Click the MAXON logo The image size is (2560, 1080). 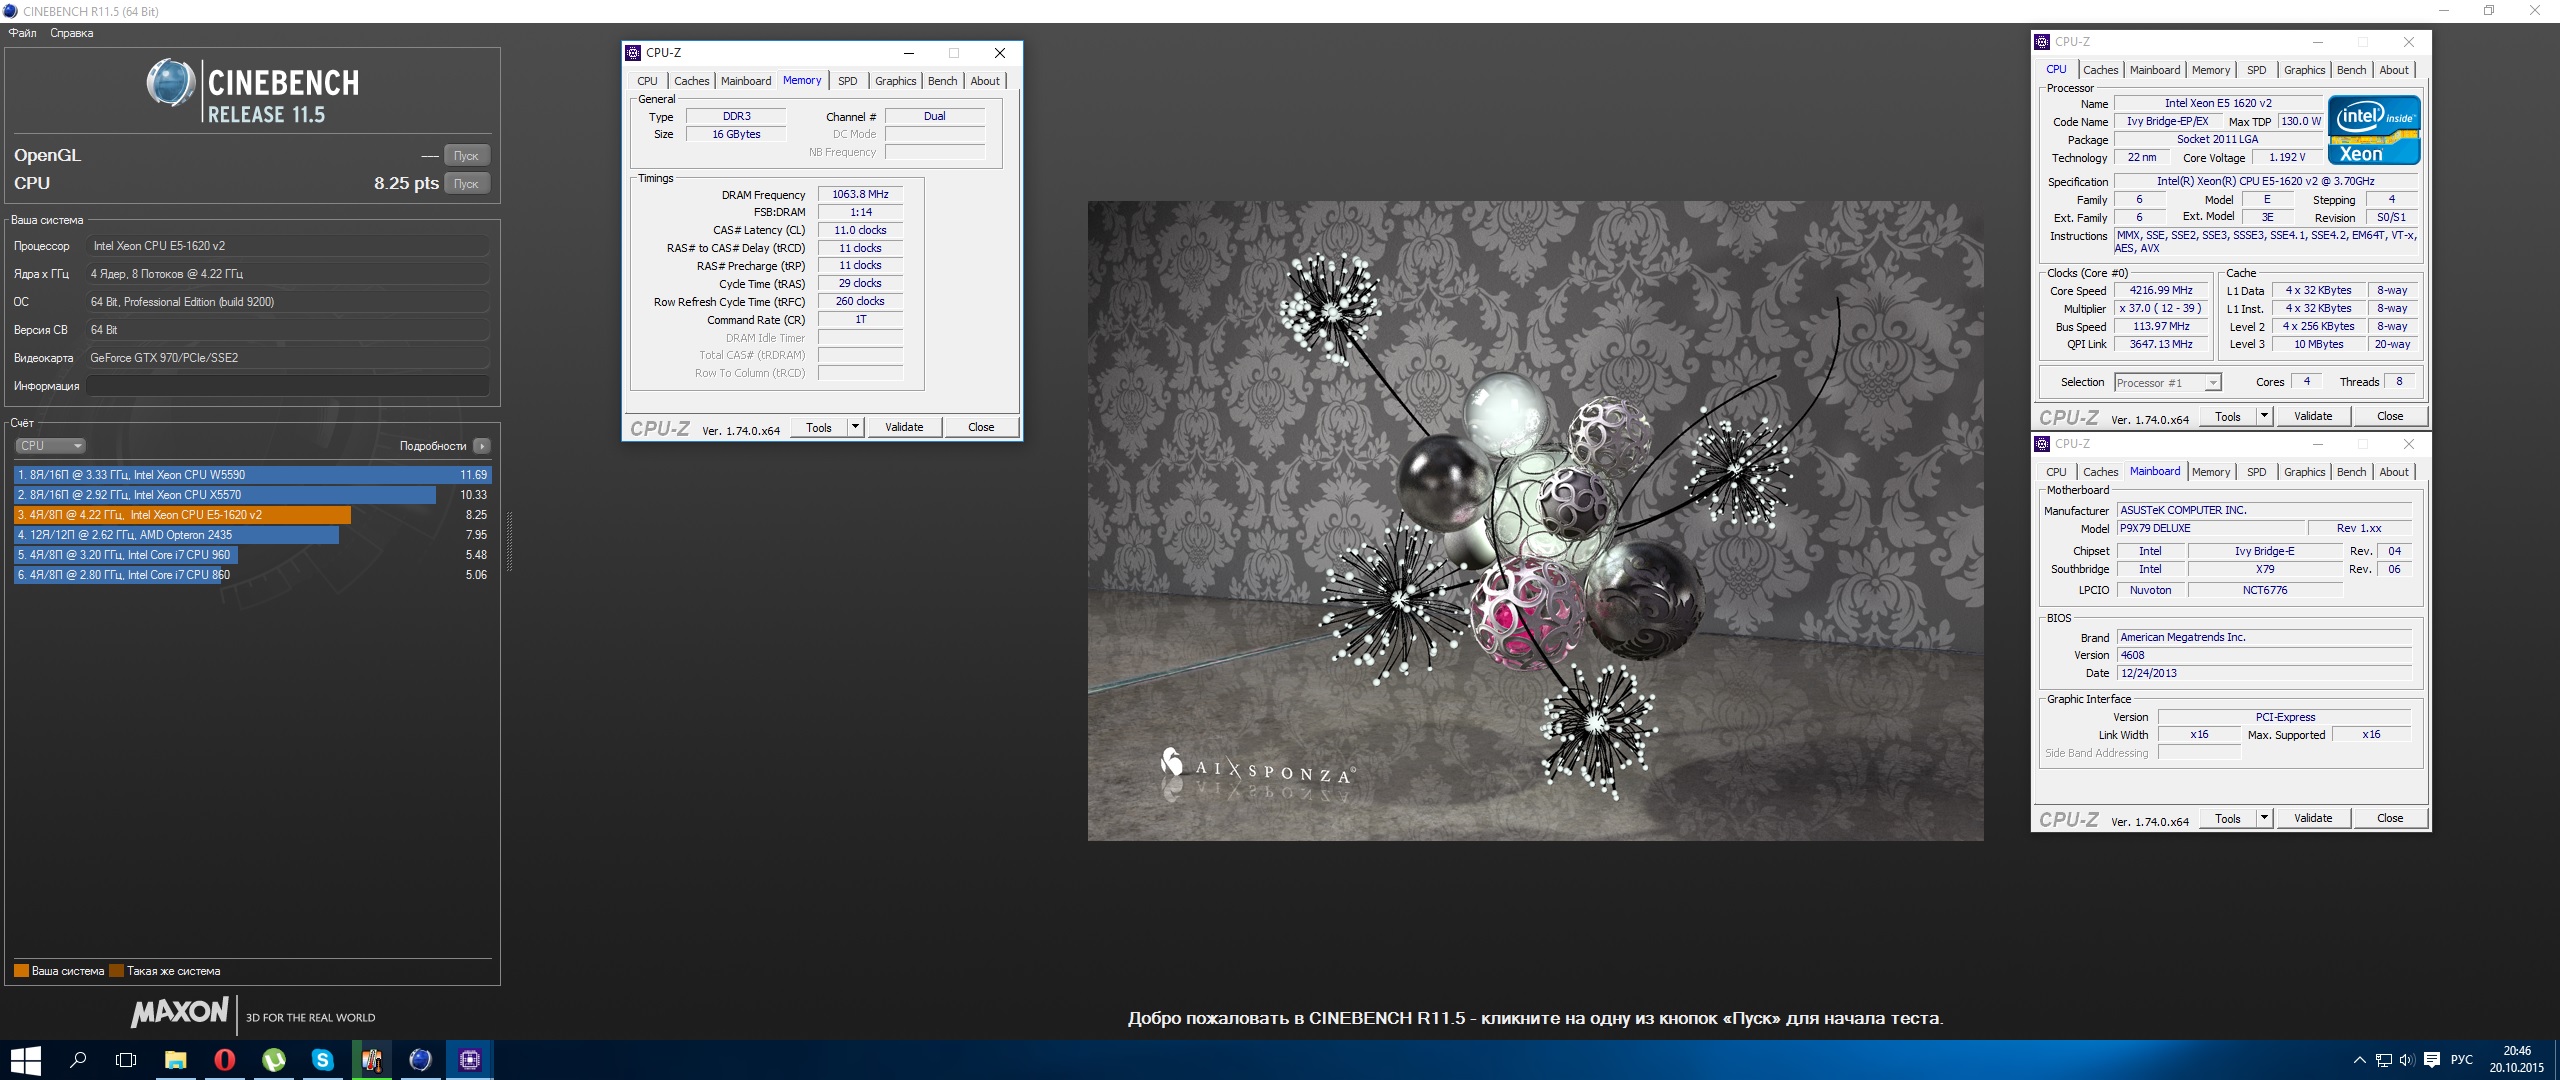click(180, 1013)
